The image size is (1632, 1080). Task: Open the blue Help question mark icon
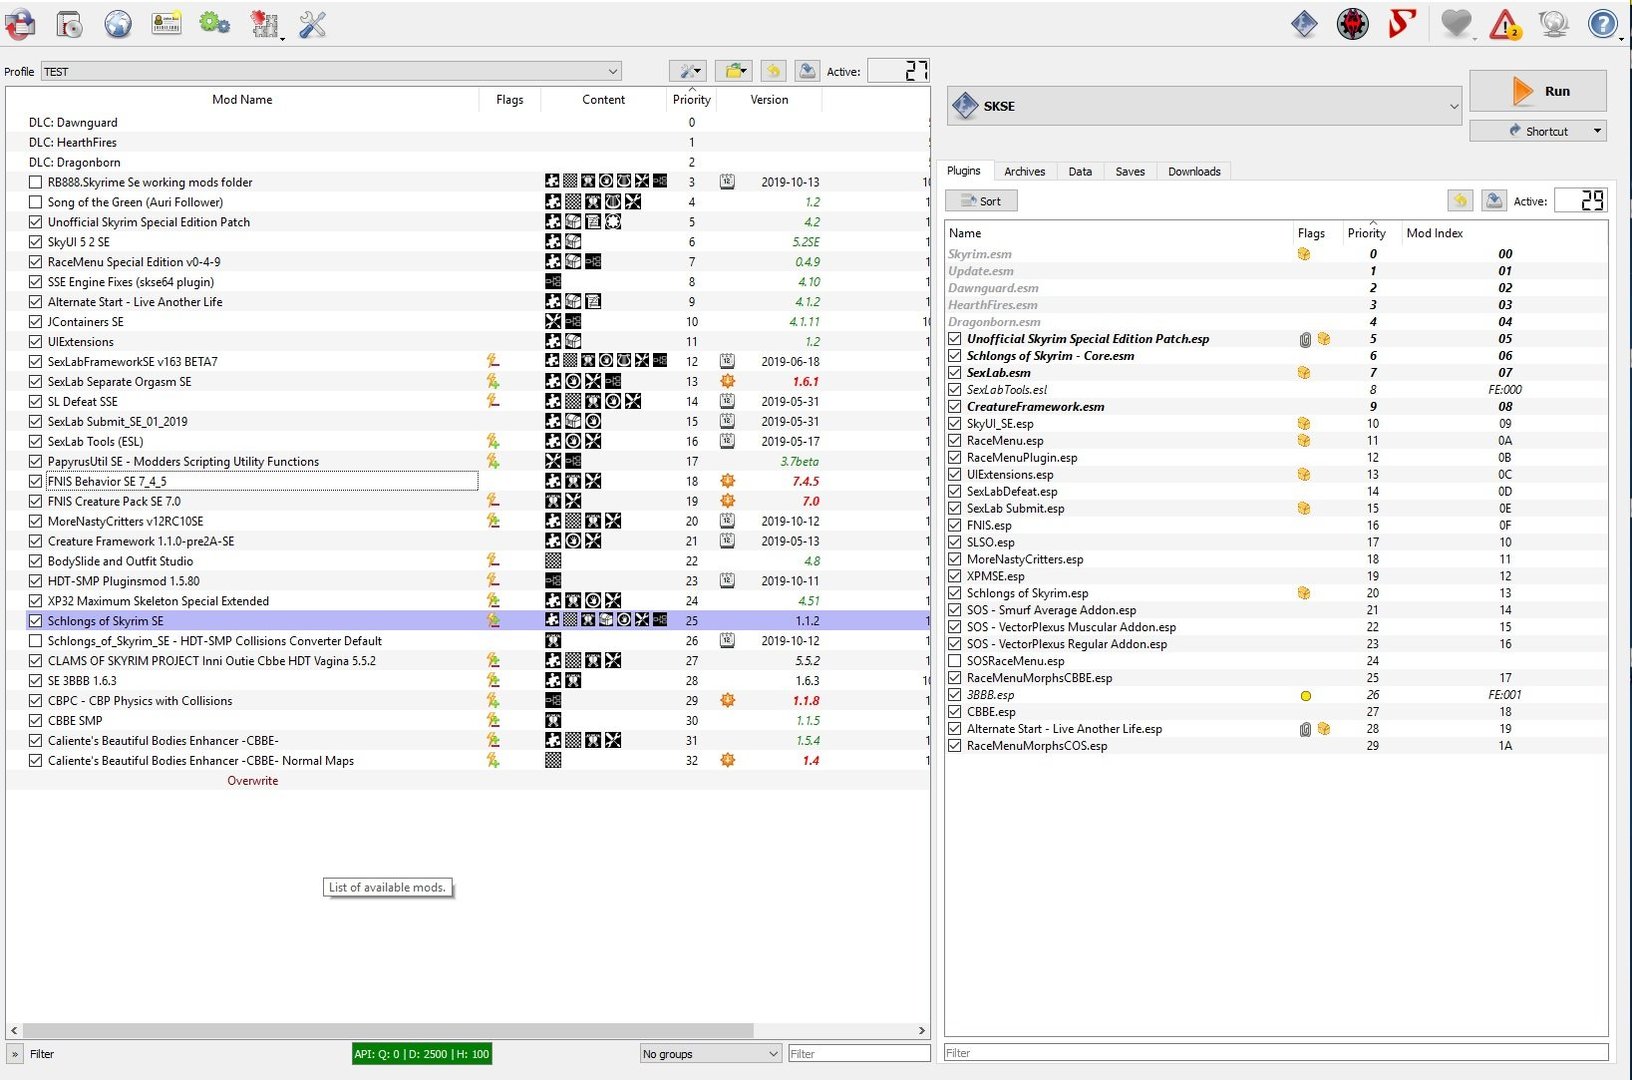[1602, 24]
